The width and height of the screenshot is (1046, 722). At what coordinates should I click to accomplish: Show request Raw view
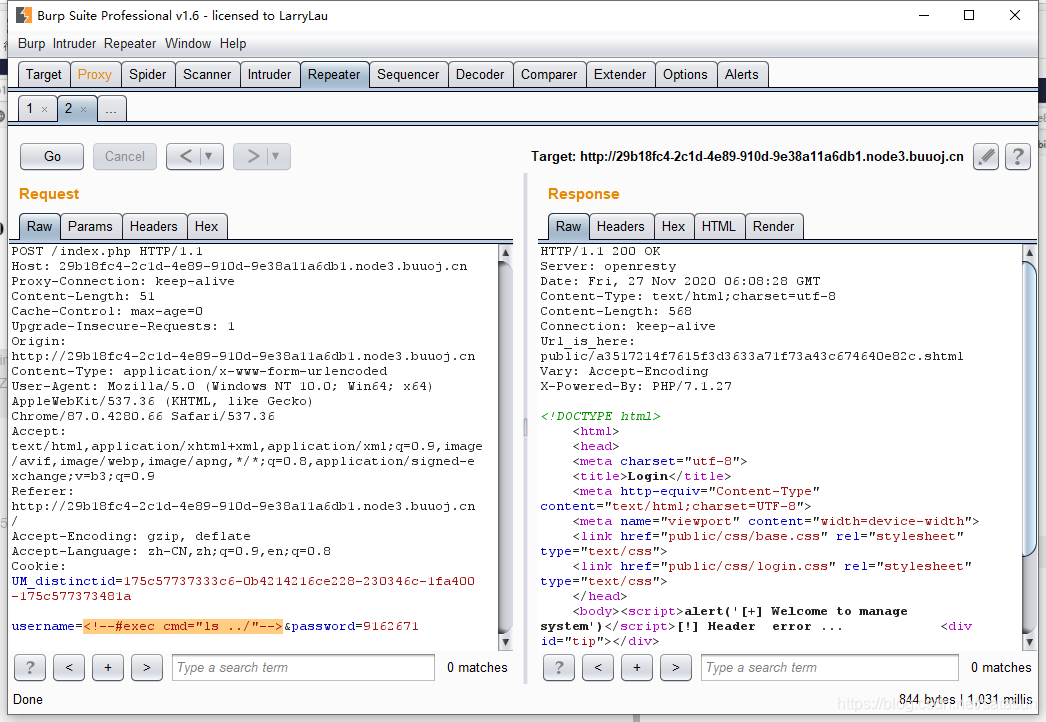coord(39,227)
